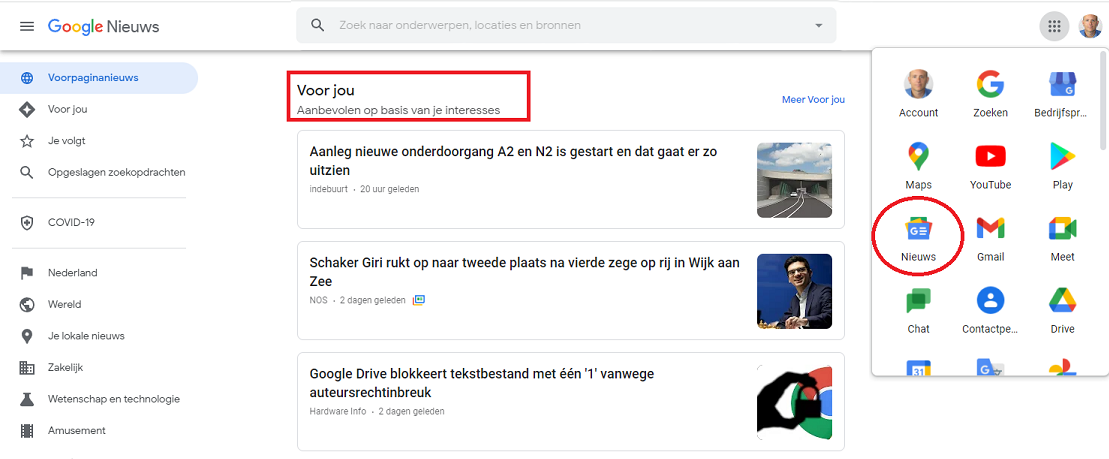Click the search magnifier icon
Screen dimensions: 1109x459
point(318,25)
